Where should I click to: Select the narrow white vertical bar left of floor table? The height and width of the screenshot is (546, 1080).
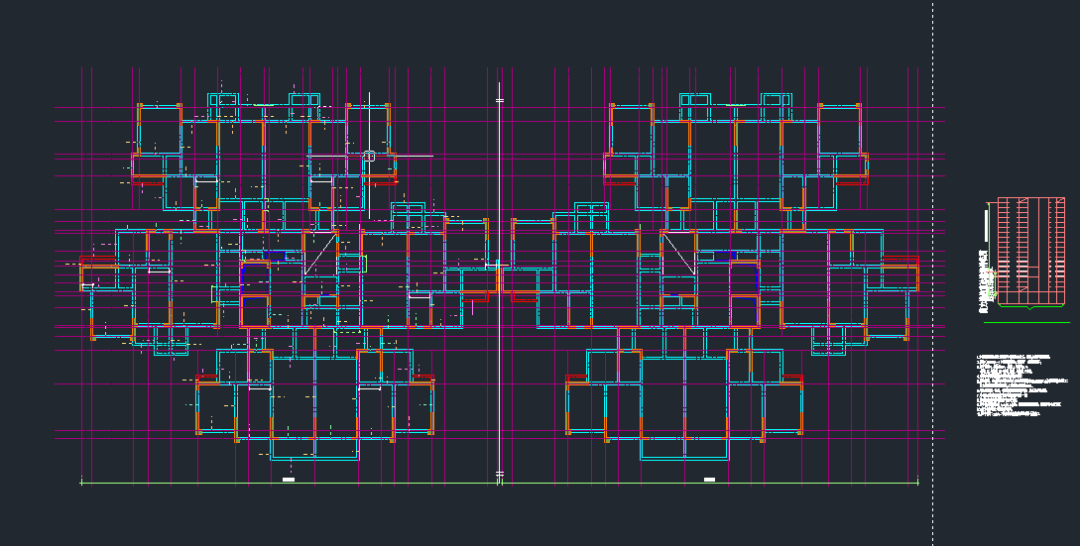click(986, 227)
